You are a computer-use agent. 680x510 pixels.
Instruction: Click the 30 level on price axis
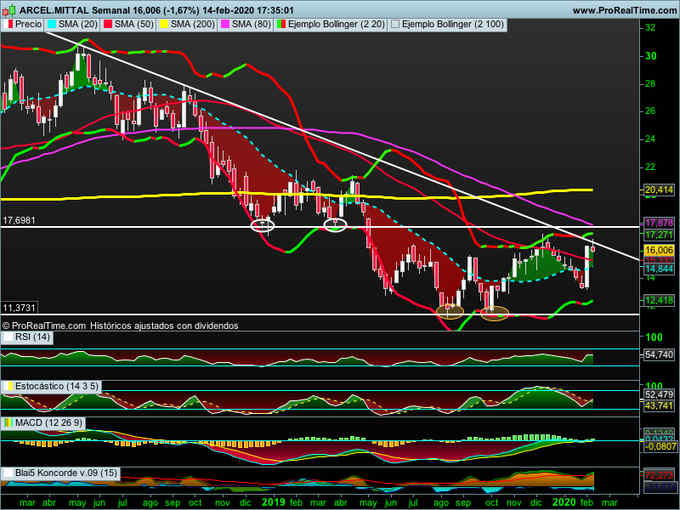point(651,56)
